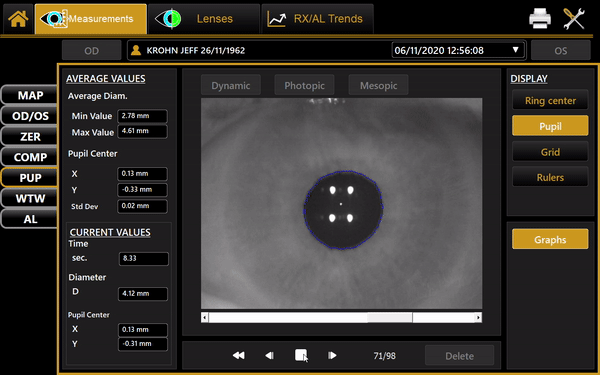This screenshot has height=375, width=600.
Task: Open the COMP side tab
Action: 30,157
